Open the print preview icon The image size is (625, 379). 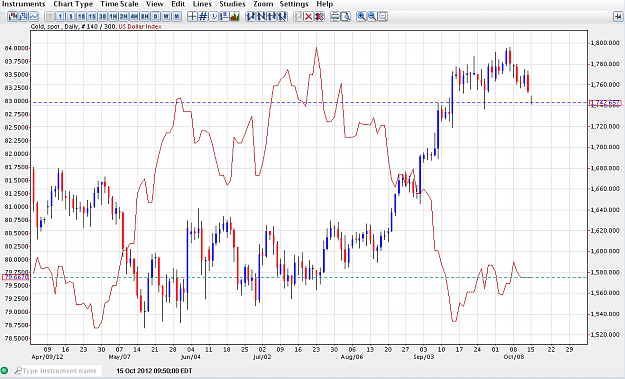pos(346,16)
